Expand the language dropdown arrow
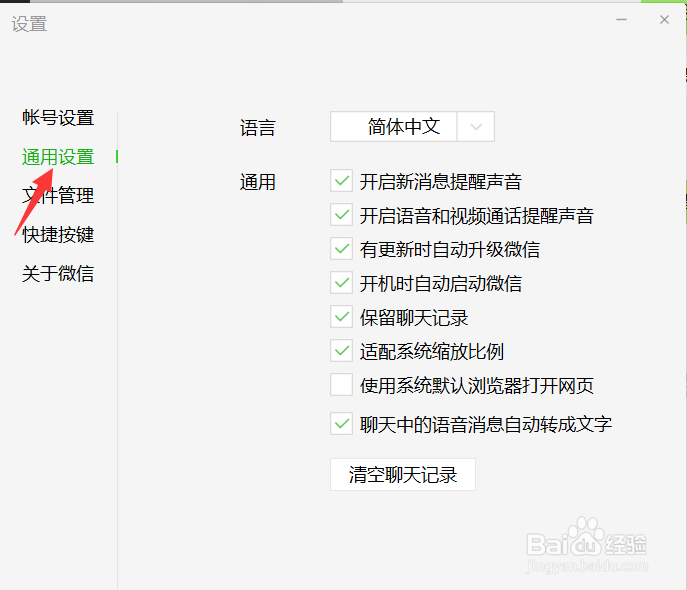Viewport: 687px width, 590px height. click(476, 127)
